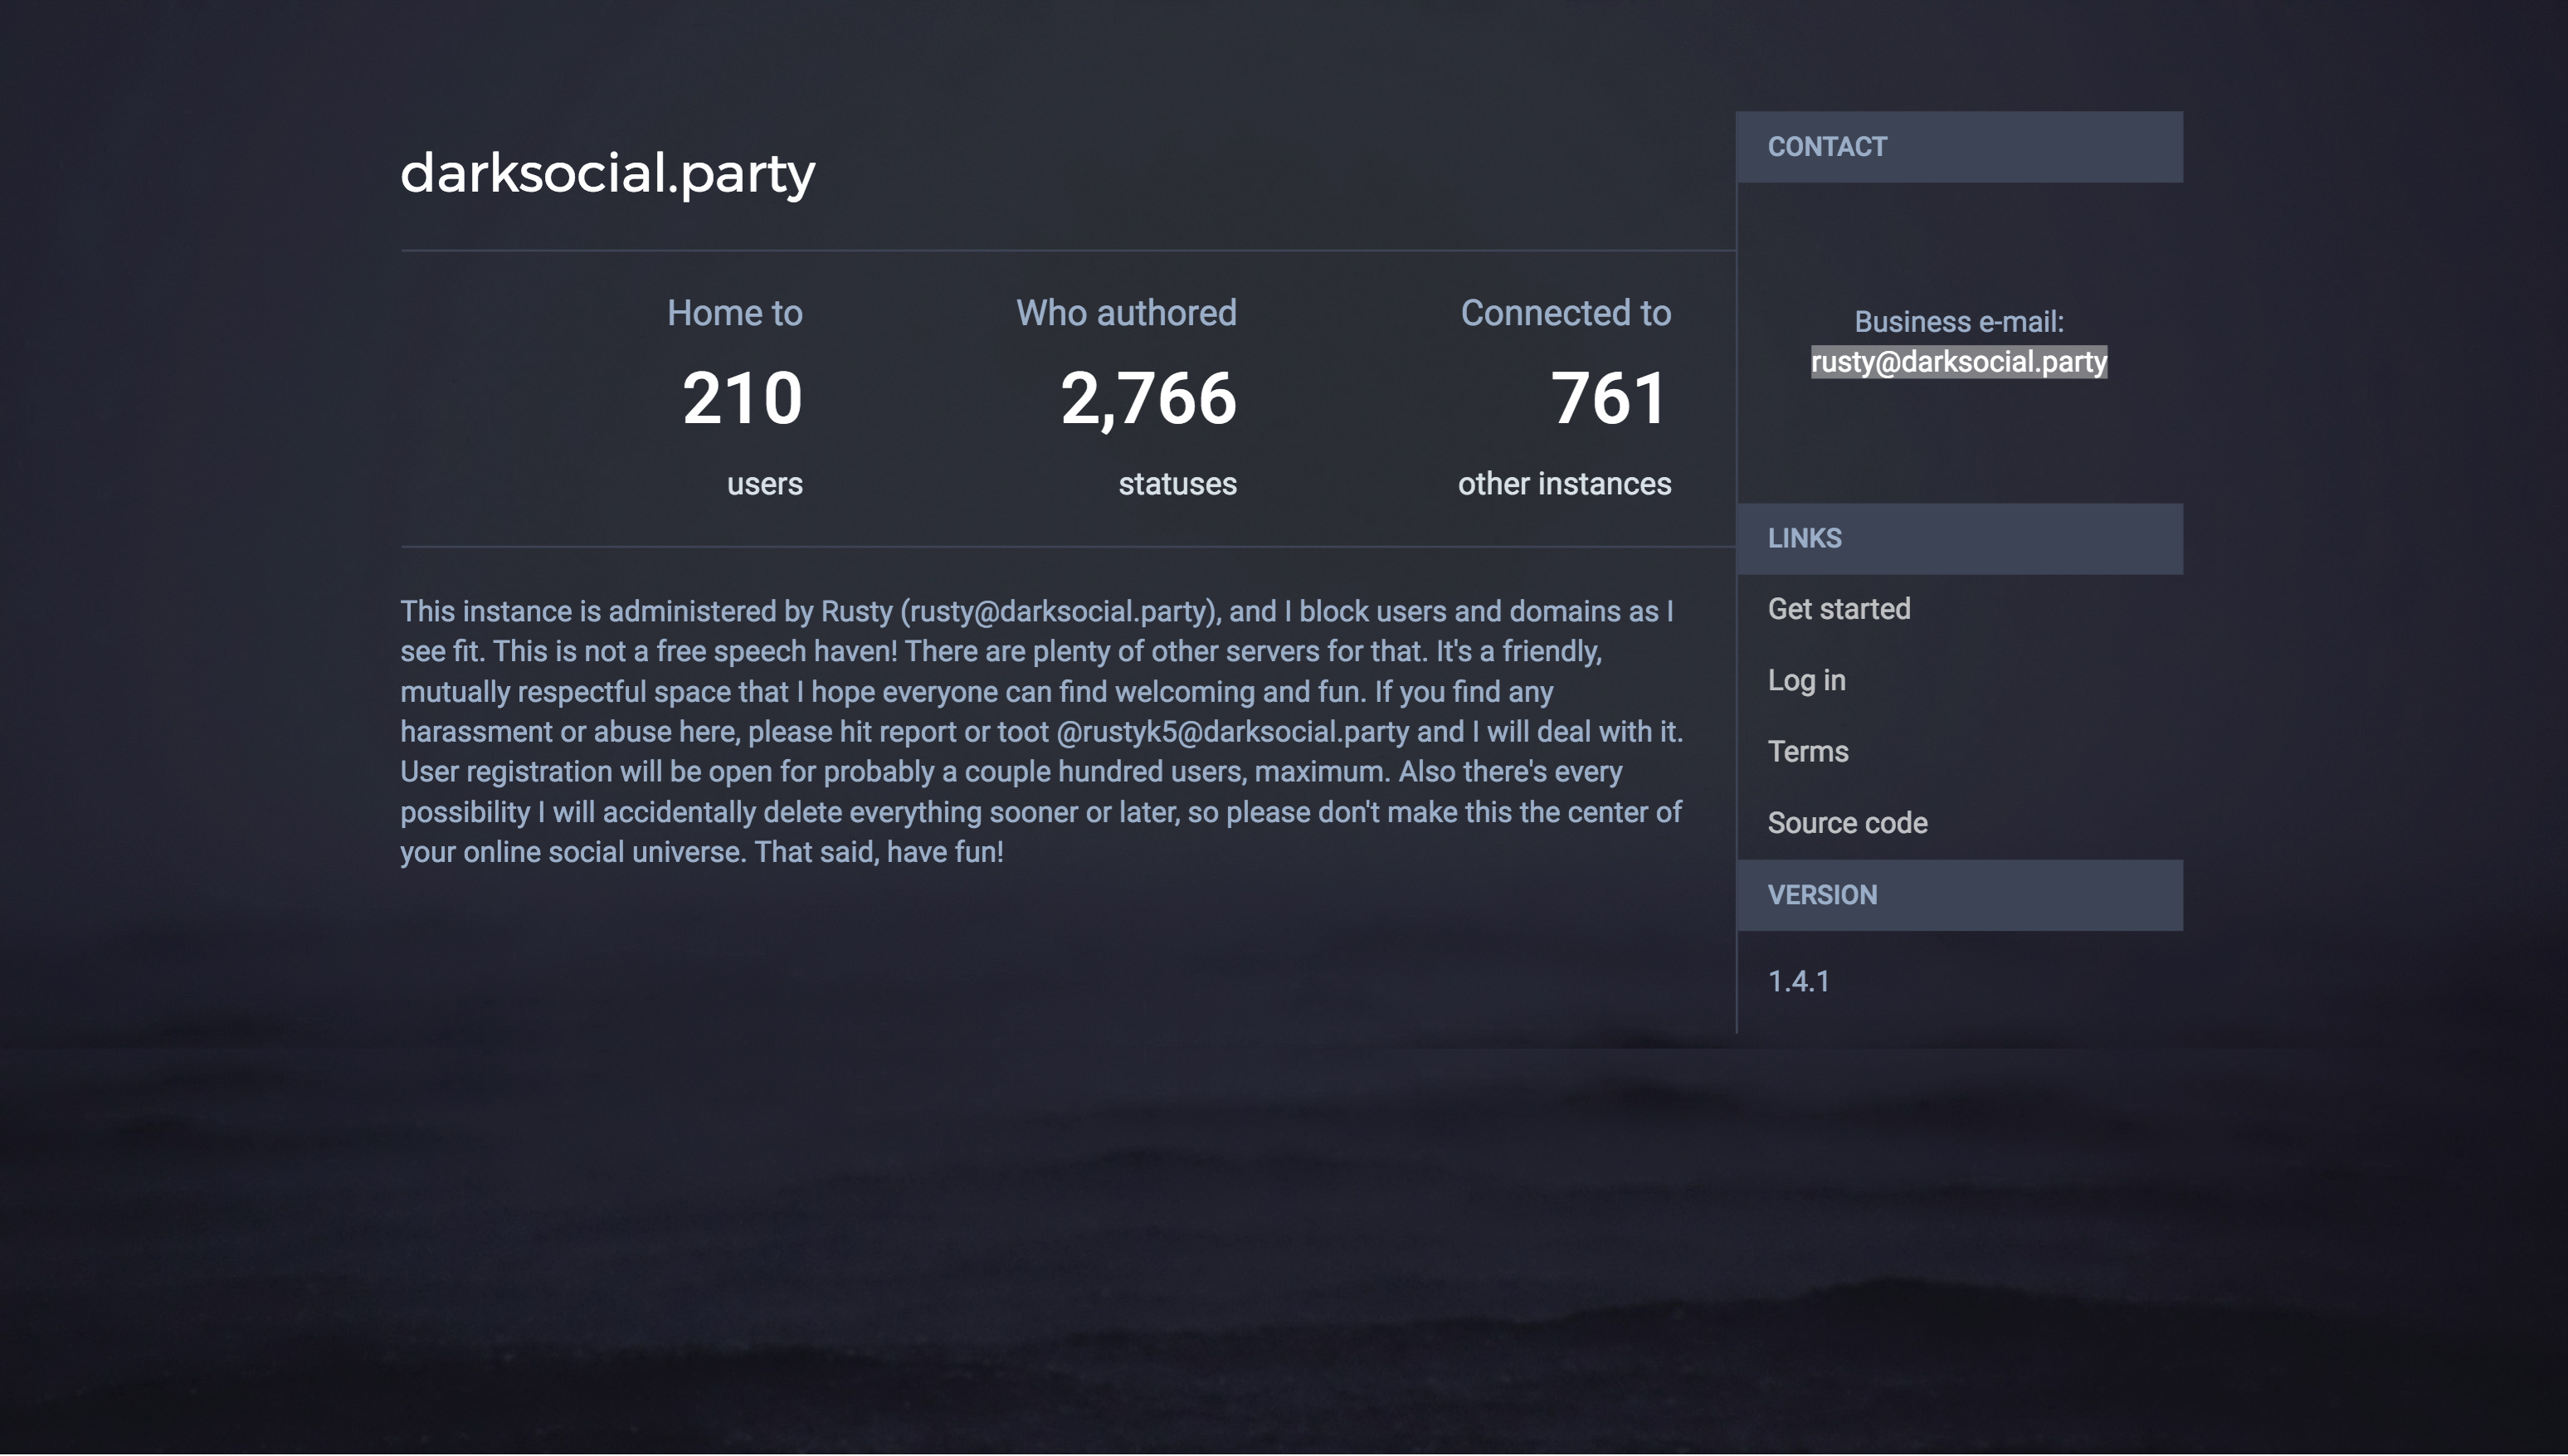2568x1456 pixels.
Task: Click the 'Home to' label
Action: [x=734, y=313]
